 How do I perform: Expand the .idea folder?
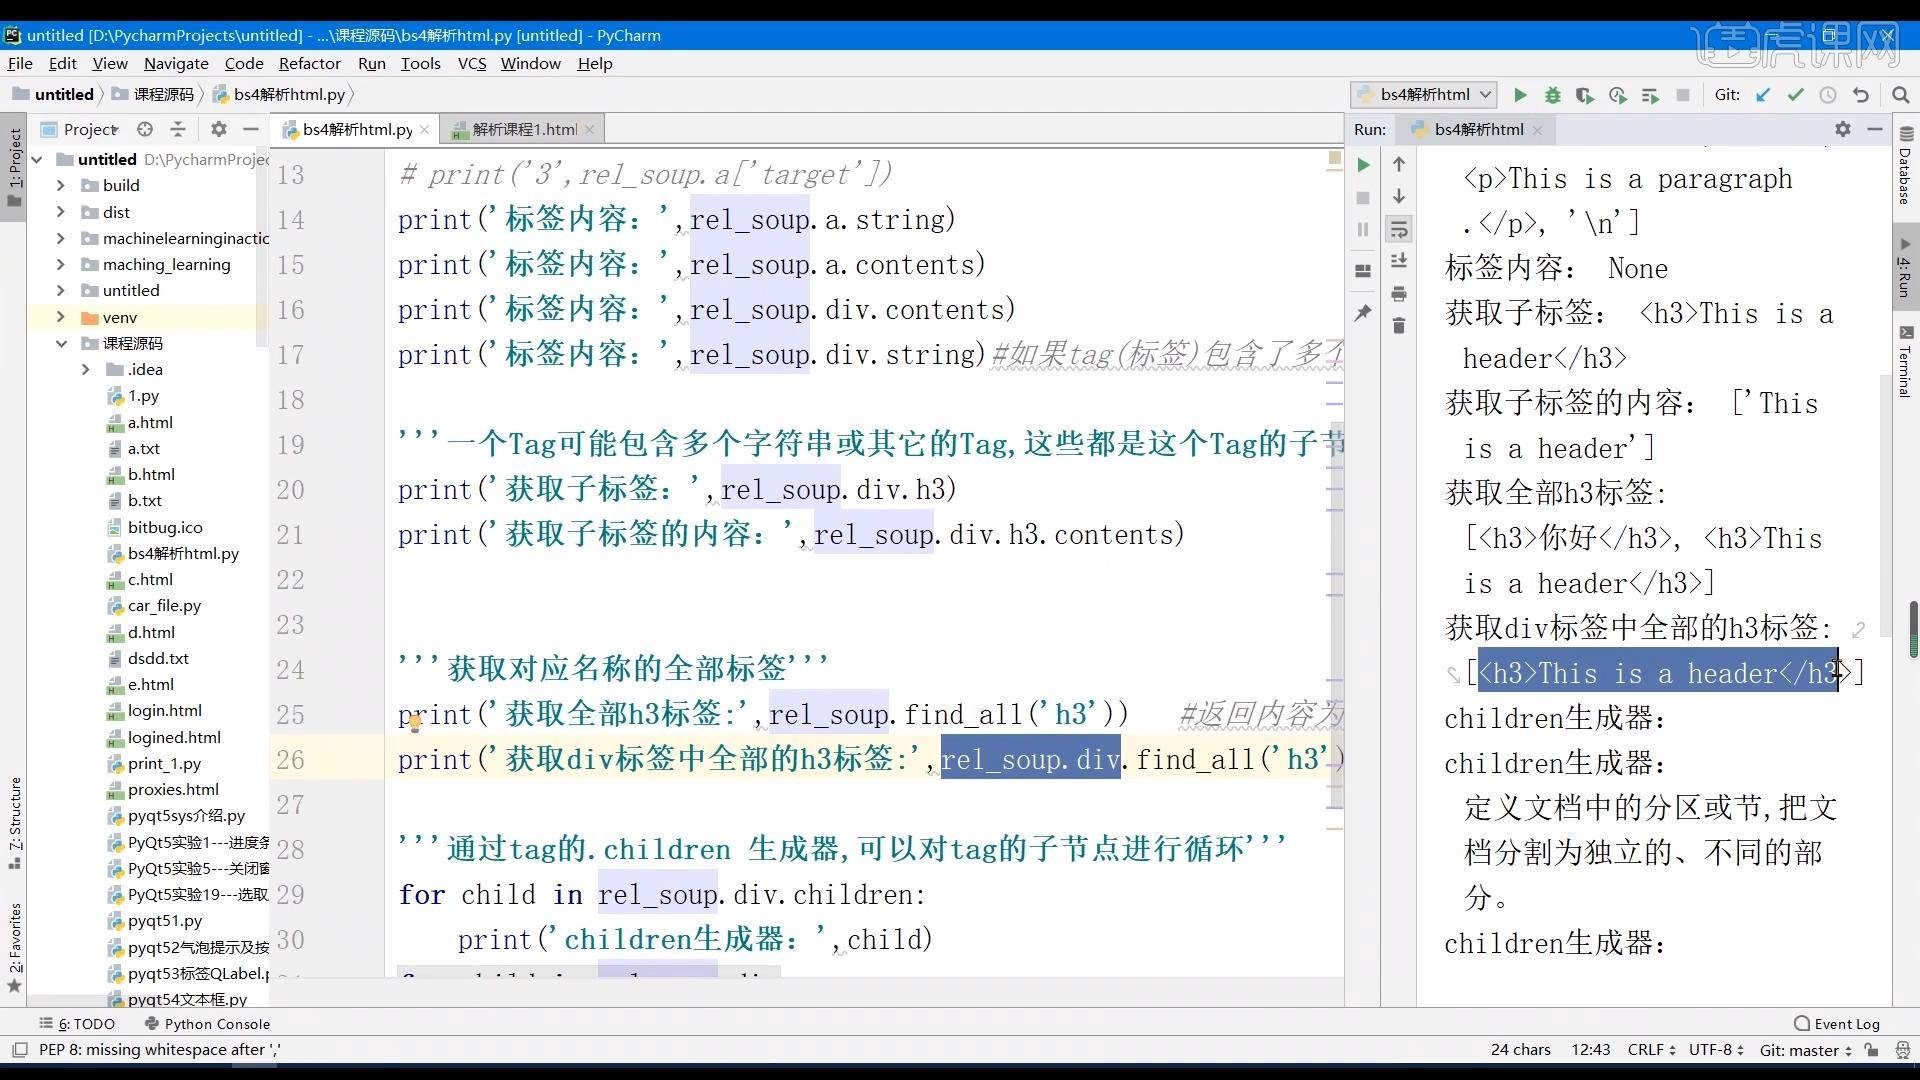pyautogui.click(x=85, y=369)
